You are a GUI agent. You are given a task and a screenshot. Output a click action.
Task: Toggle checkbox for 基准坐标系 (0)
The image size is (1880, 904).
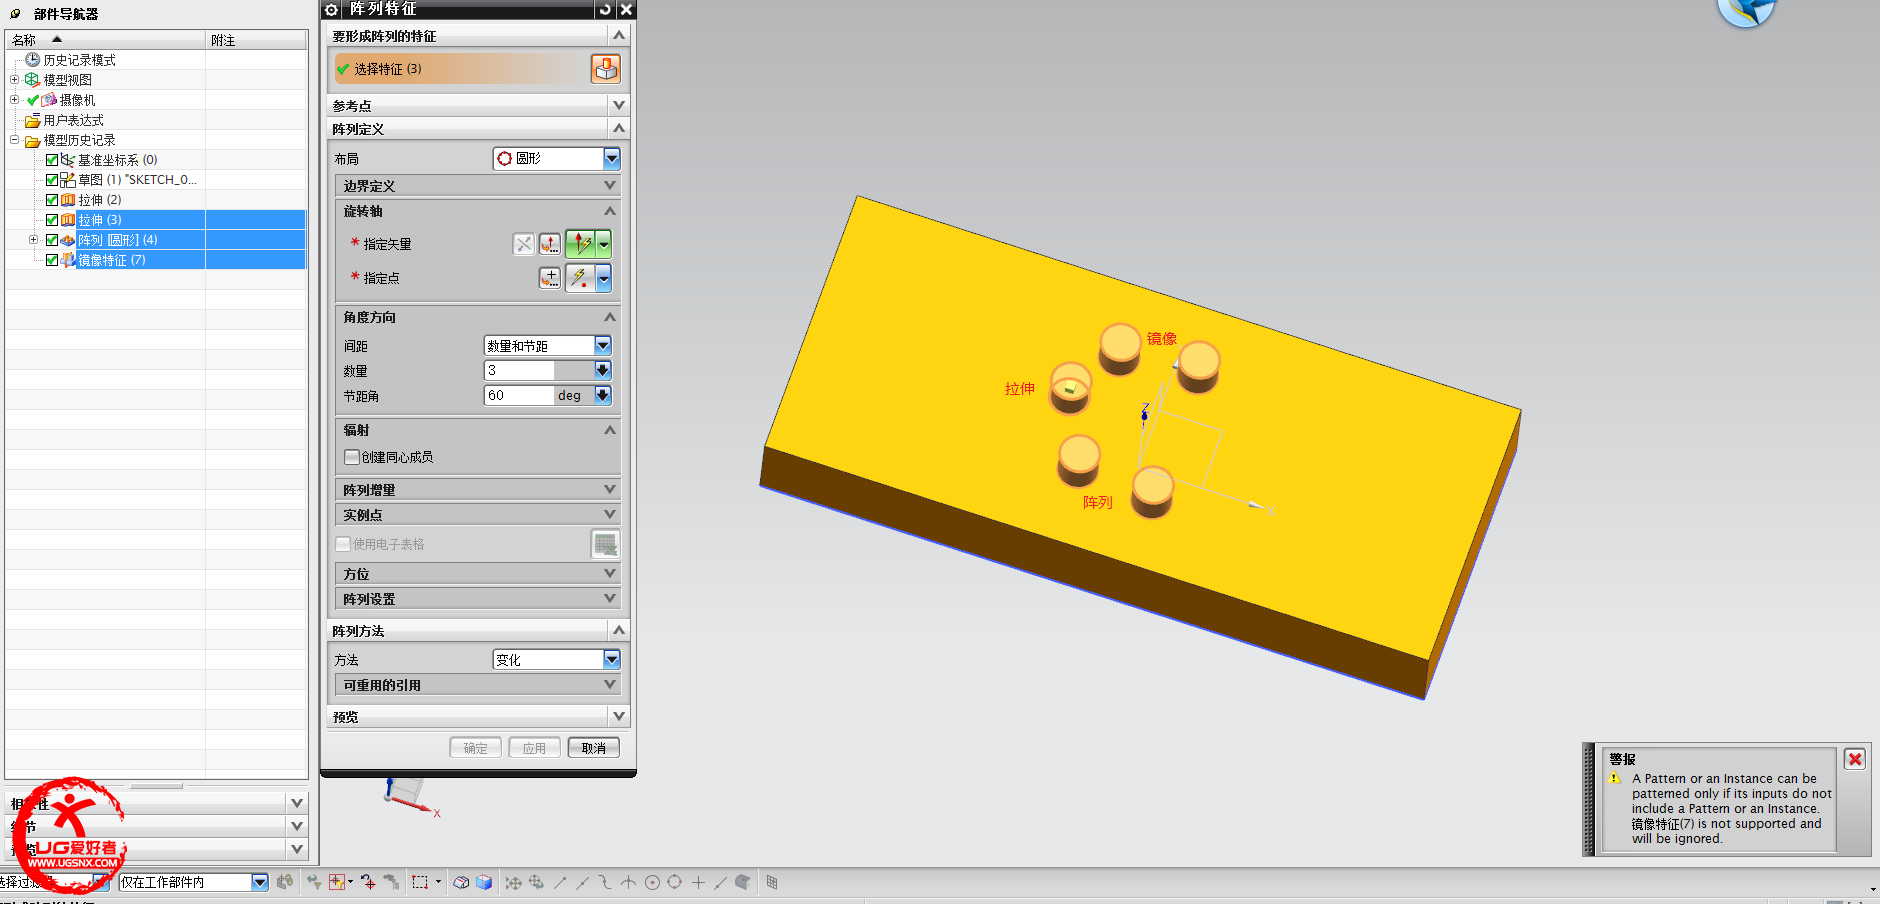coord(52,160)
